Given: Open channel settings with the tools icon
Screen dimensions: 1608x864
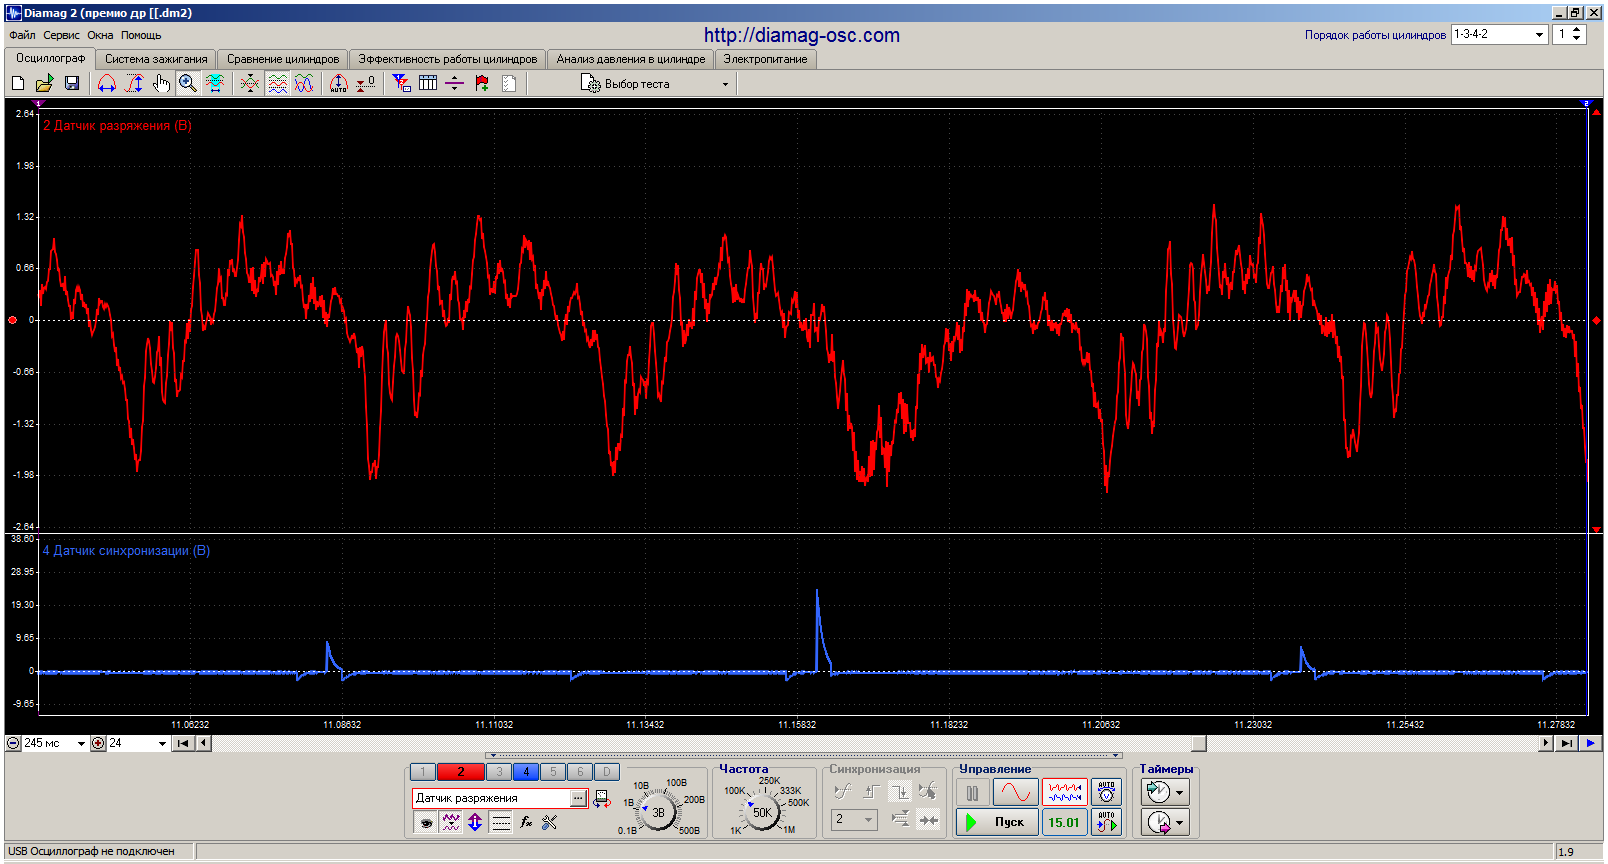Looking at the screenshot, I should click(x=550, y=823).
